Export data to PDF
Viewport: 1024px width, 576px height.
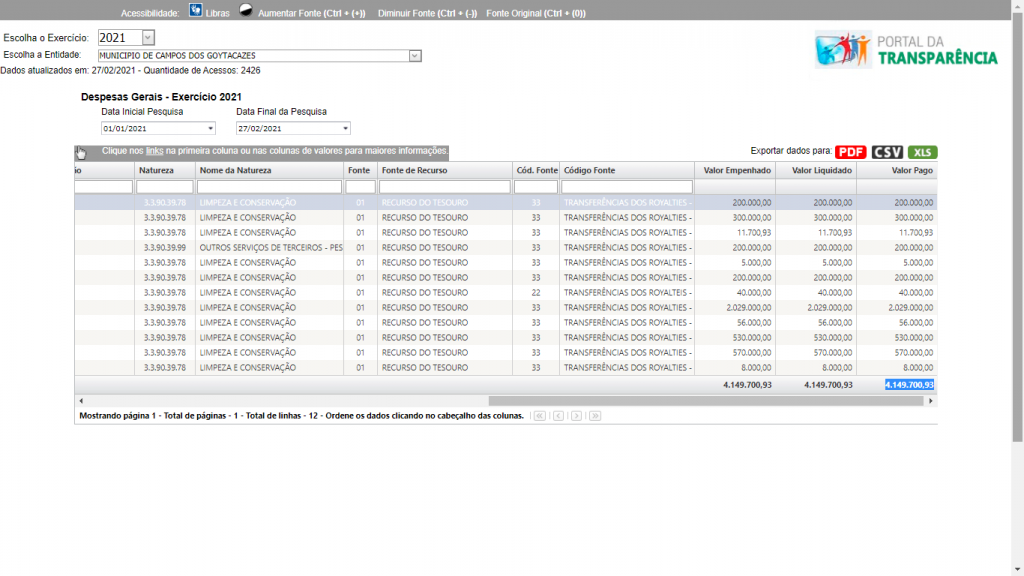850,152
